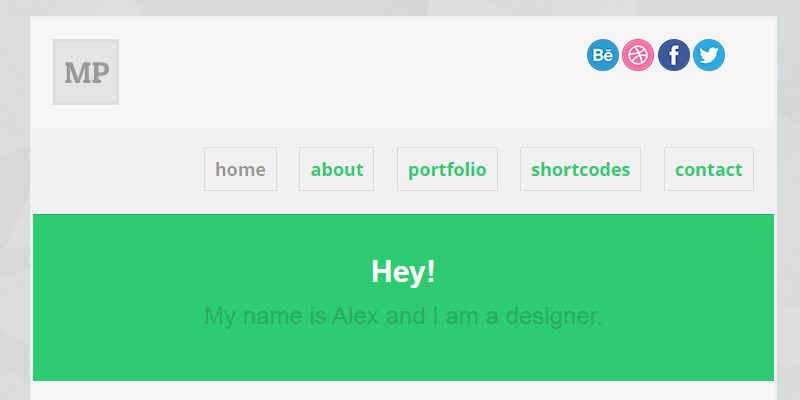Select the shortcodes menu item

(x=580, y=169)
